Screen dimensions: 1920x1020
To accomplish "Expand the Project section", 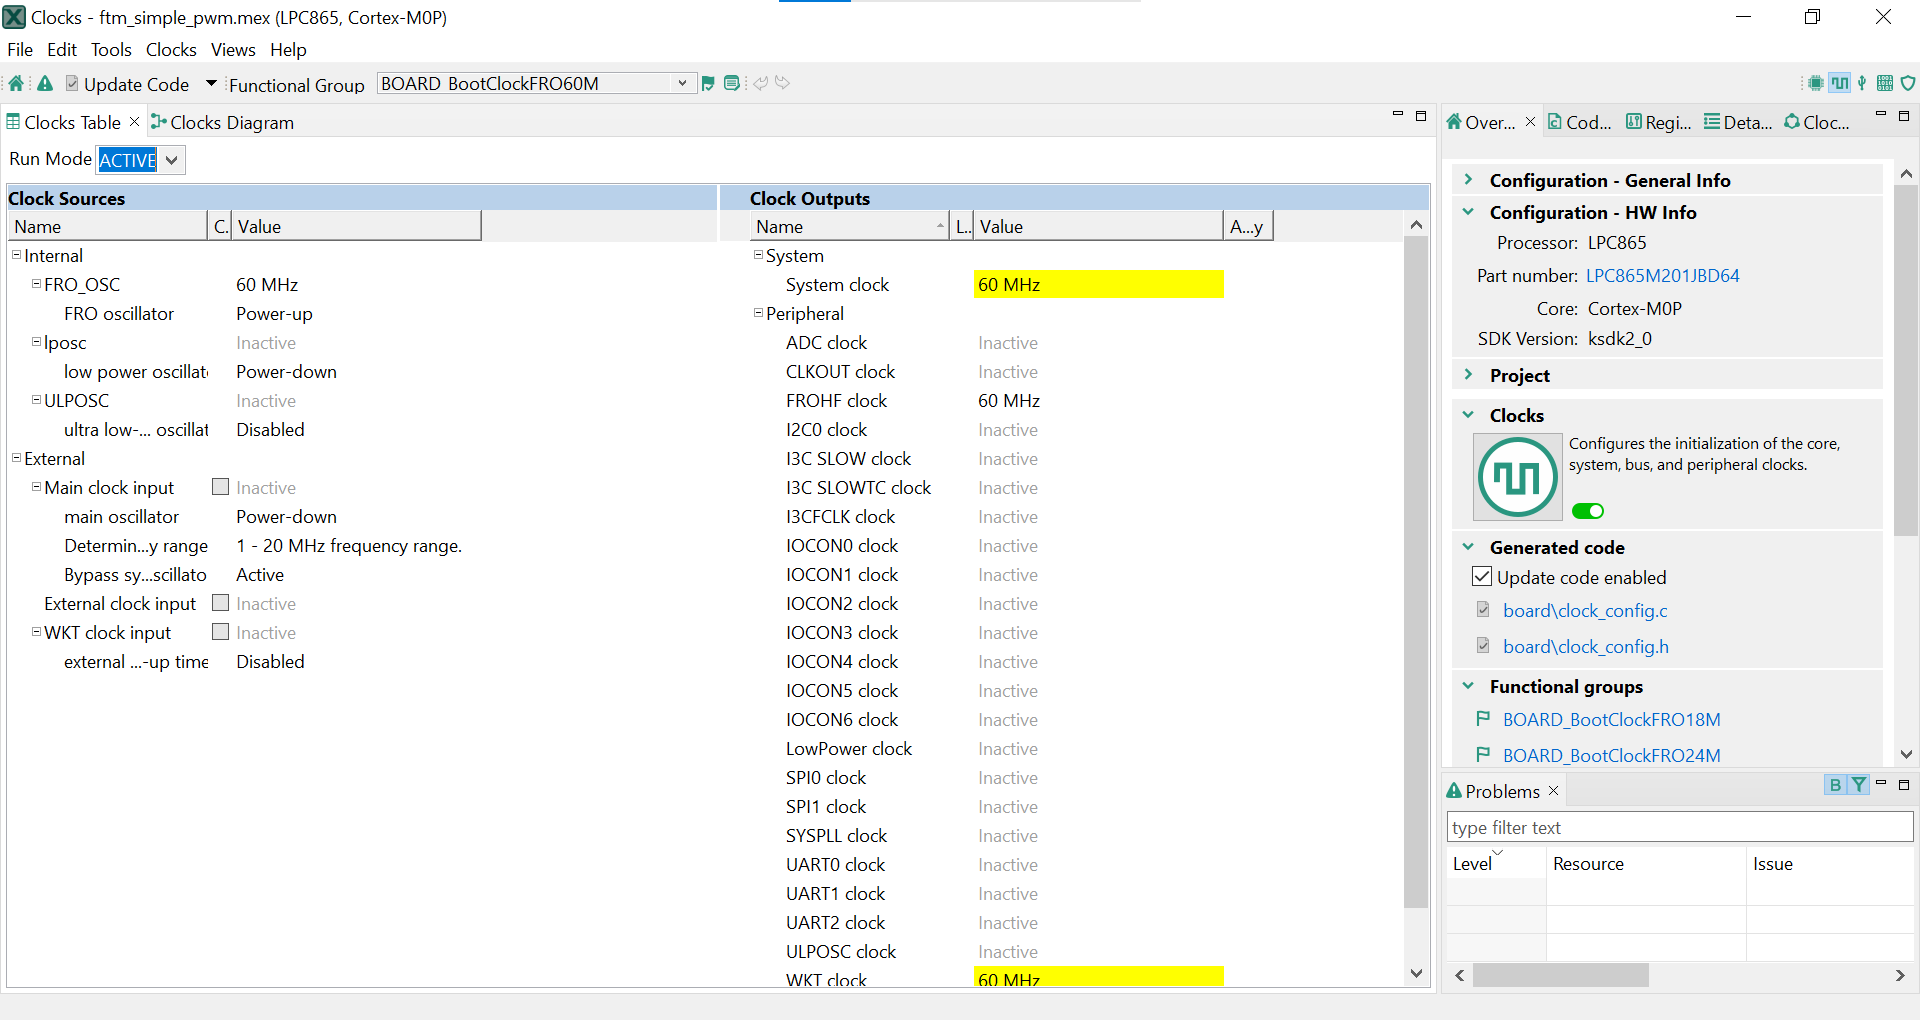I will pyautogui.click(x=1468, y=375).
